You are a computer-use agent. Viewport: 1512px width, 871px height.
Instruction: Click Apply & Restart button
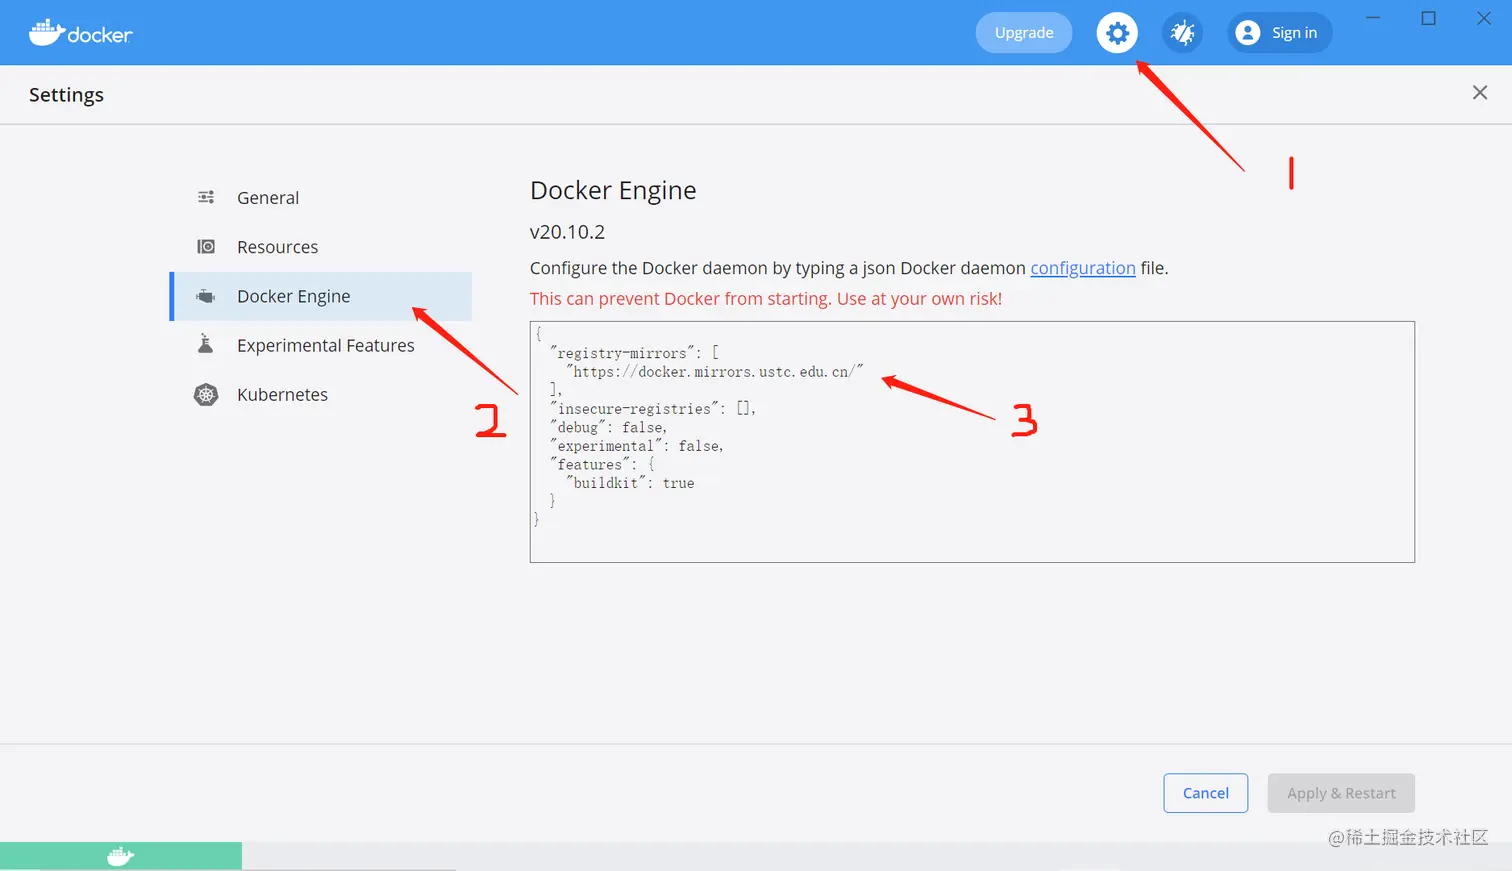point(1341,793)
